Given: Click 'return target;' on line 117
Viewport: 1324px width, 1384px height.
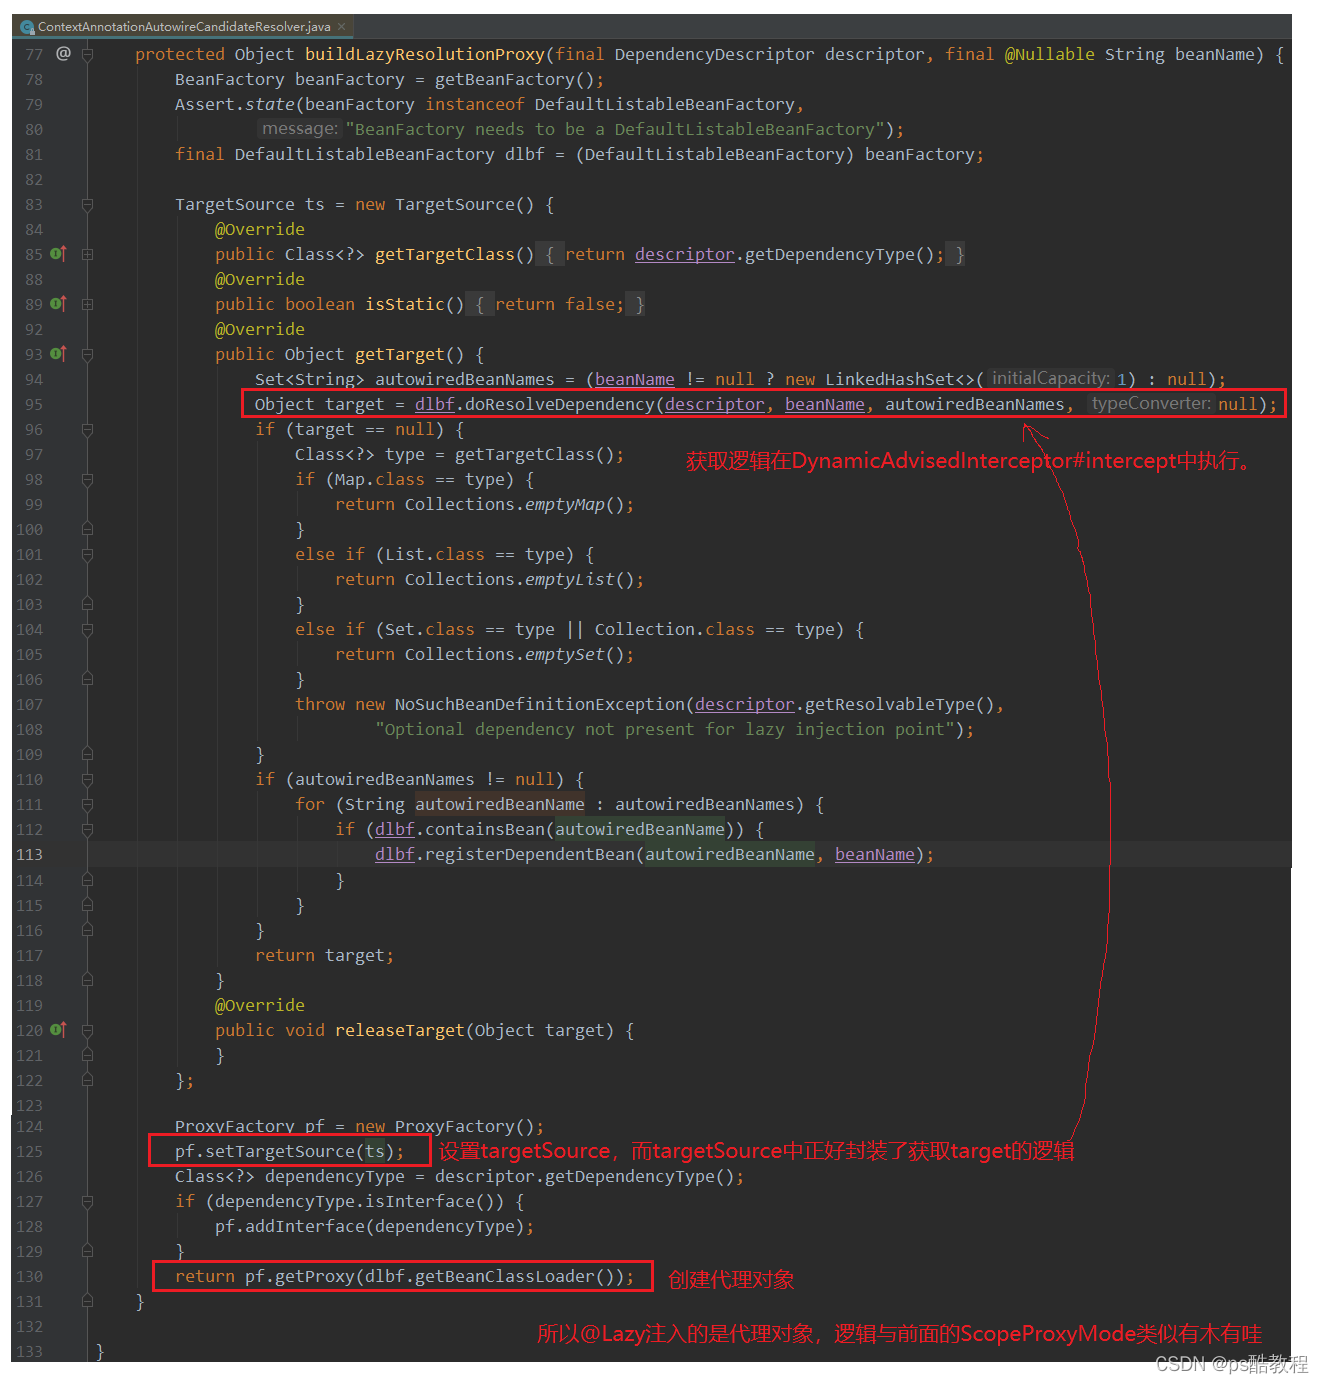Looking at the screenshot, I should (325, 955).
